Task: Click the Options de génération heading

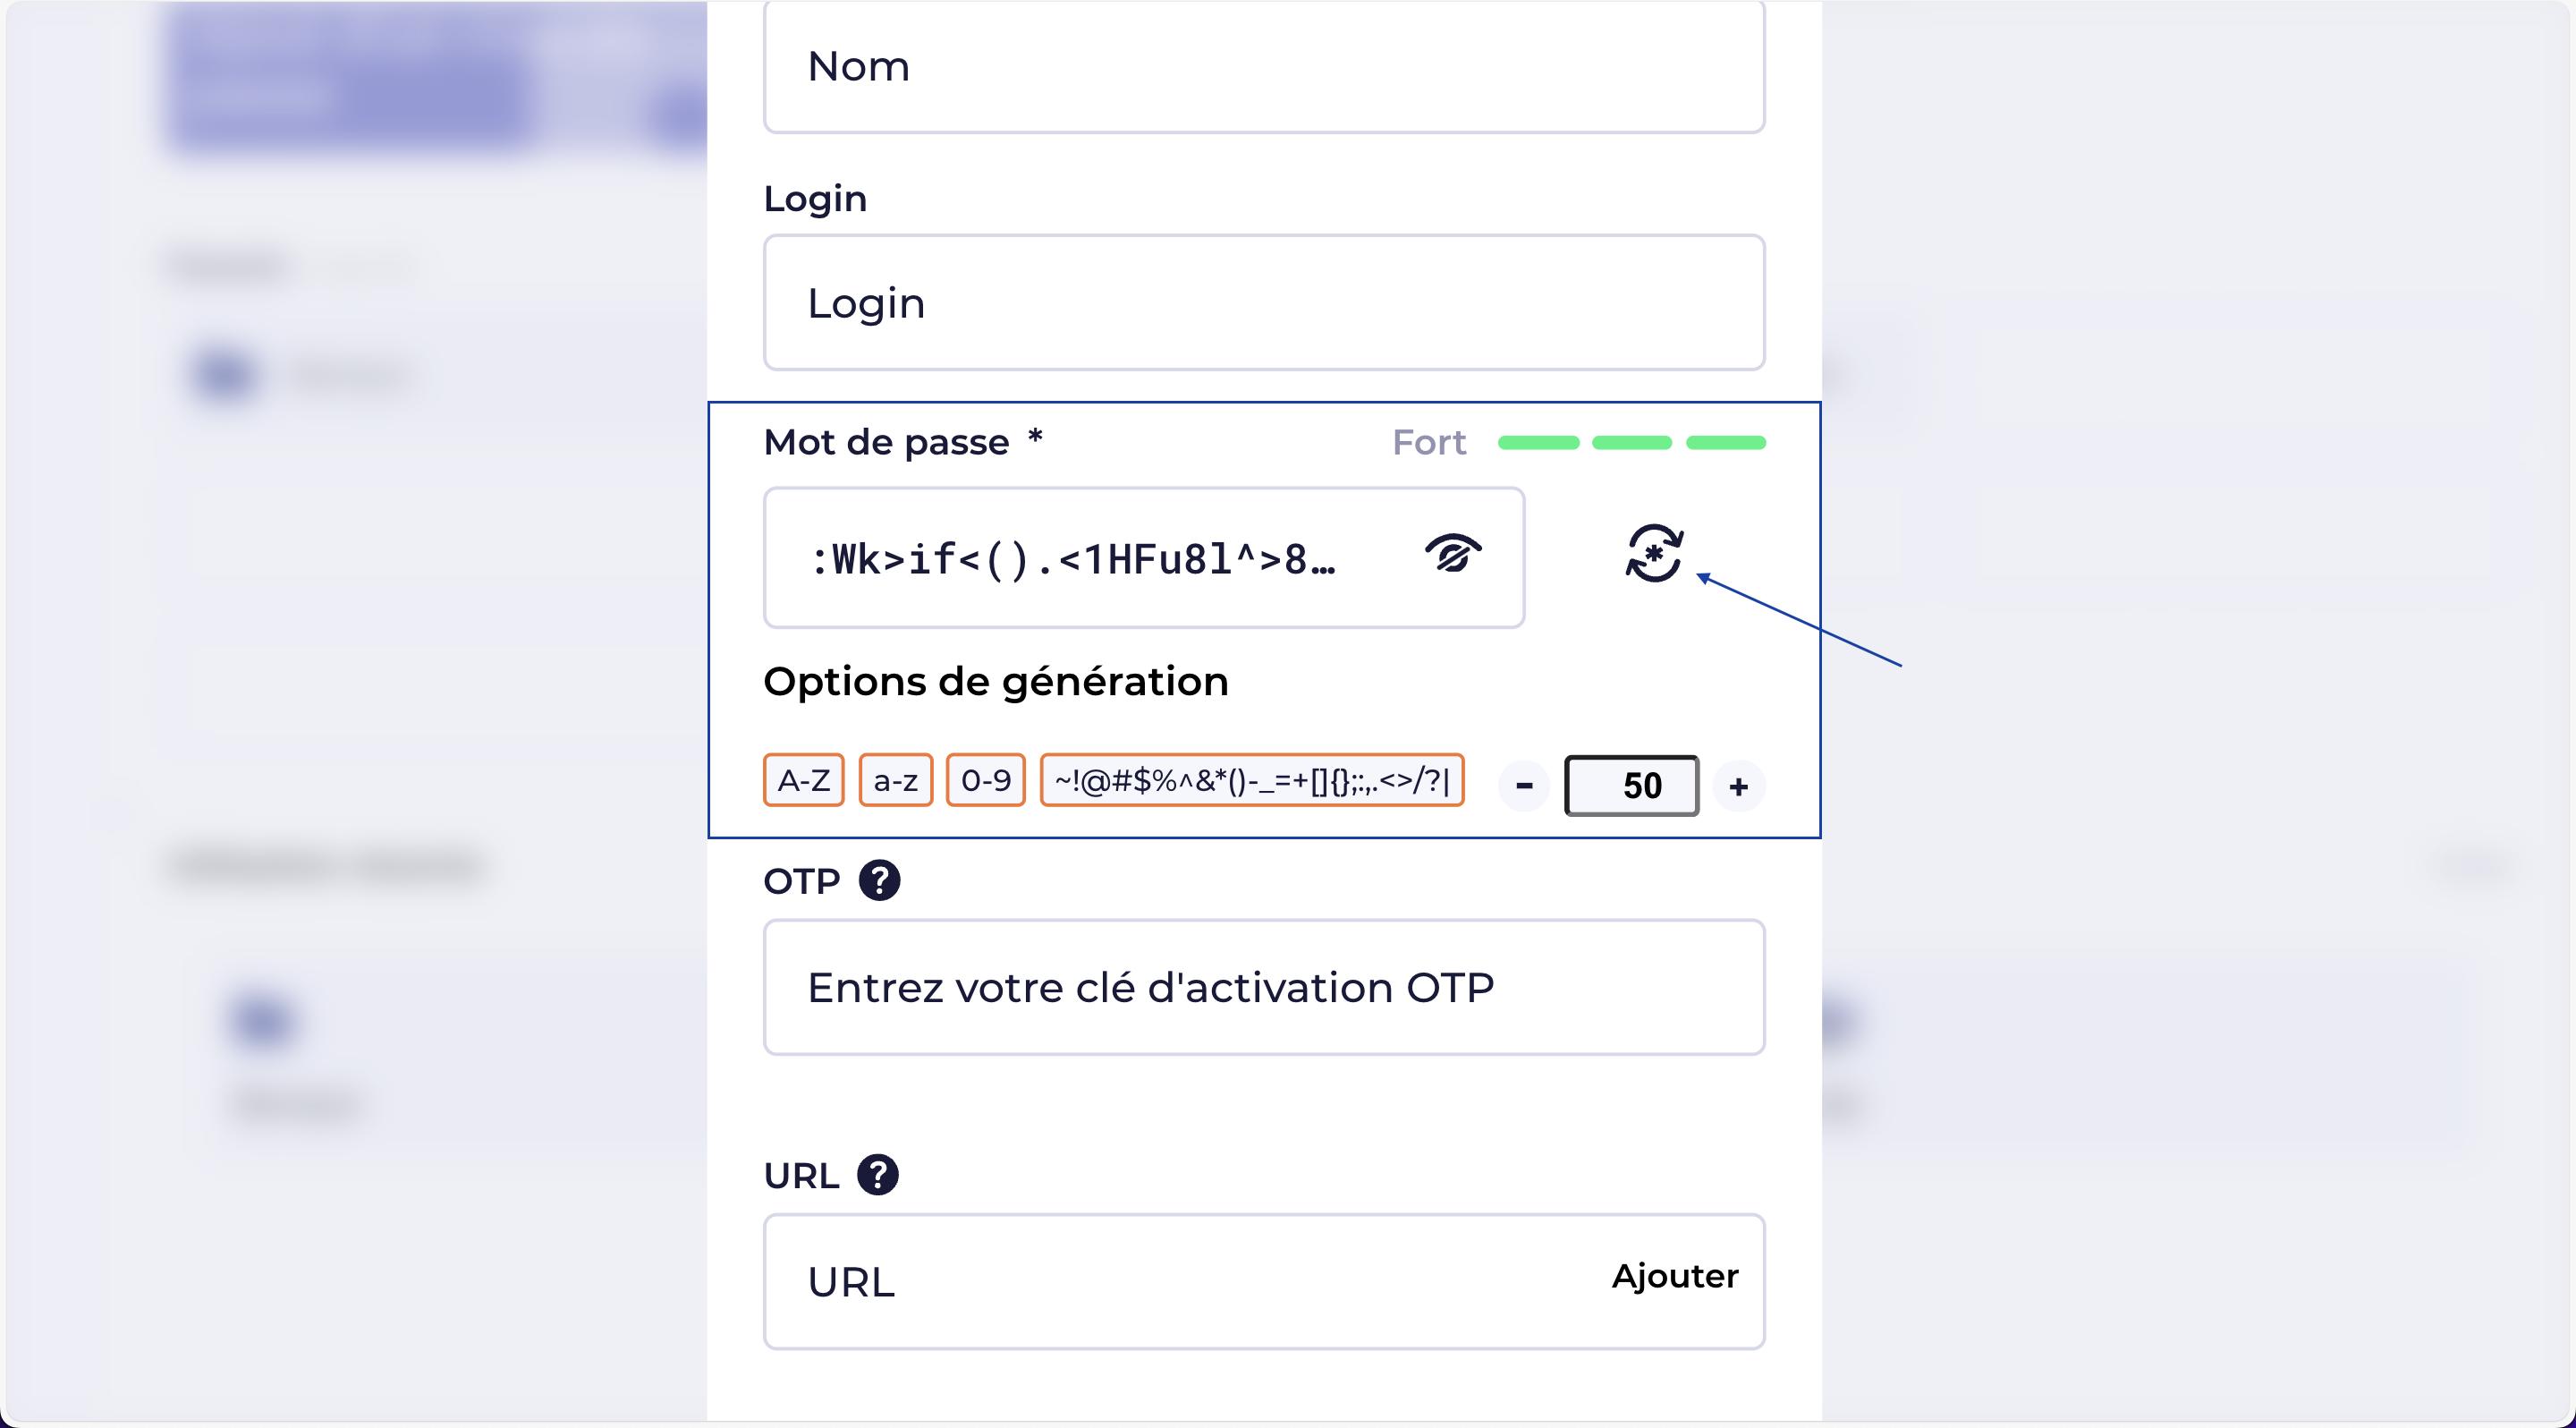Action: pos(995,682)
